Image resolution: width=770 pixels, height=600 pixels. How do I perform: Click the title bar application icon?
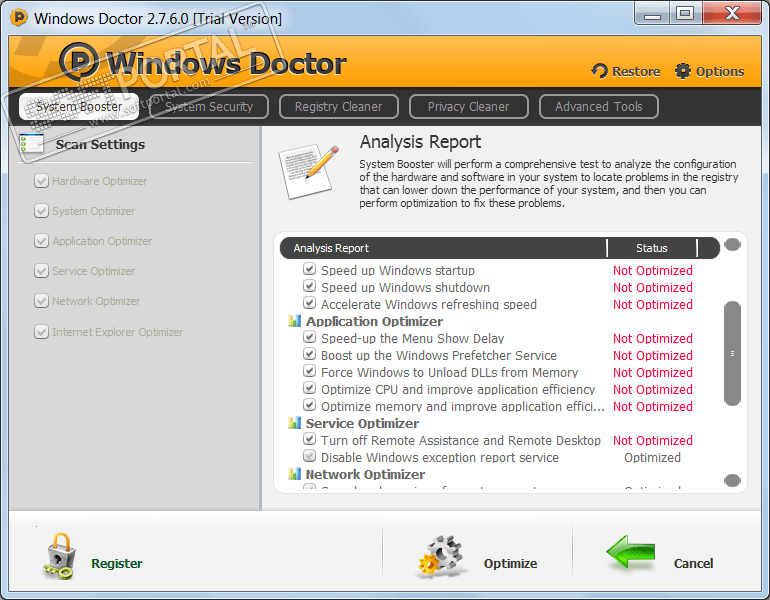[19, 18]
